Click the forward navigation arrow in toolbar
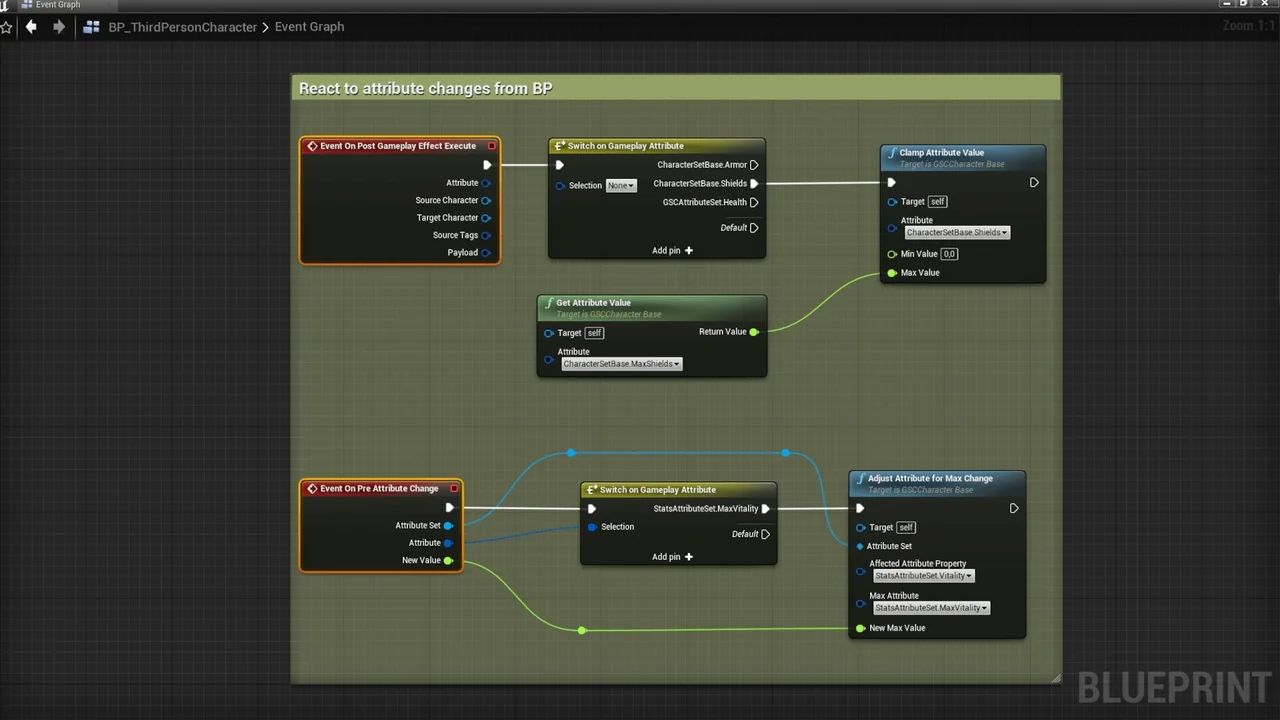 point(58,27)
